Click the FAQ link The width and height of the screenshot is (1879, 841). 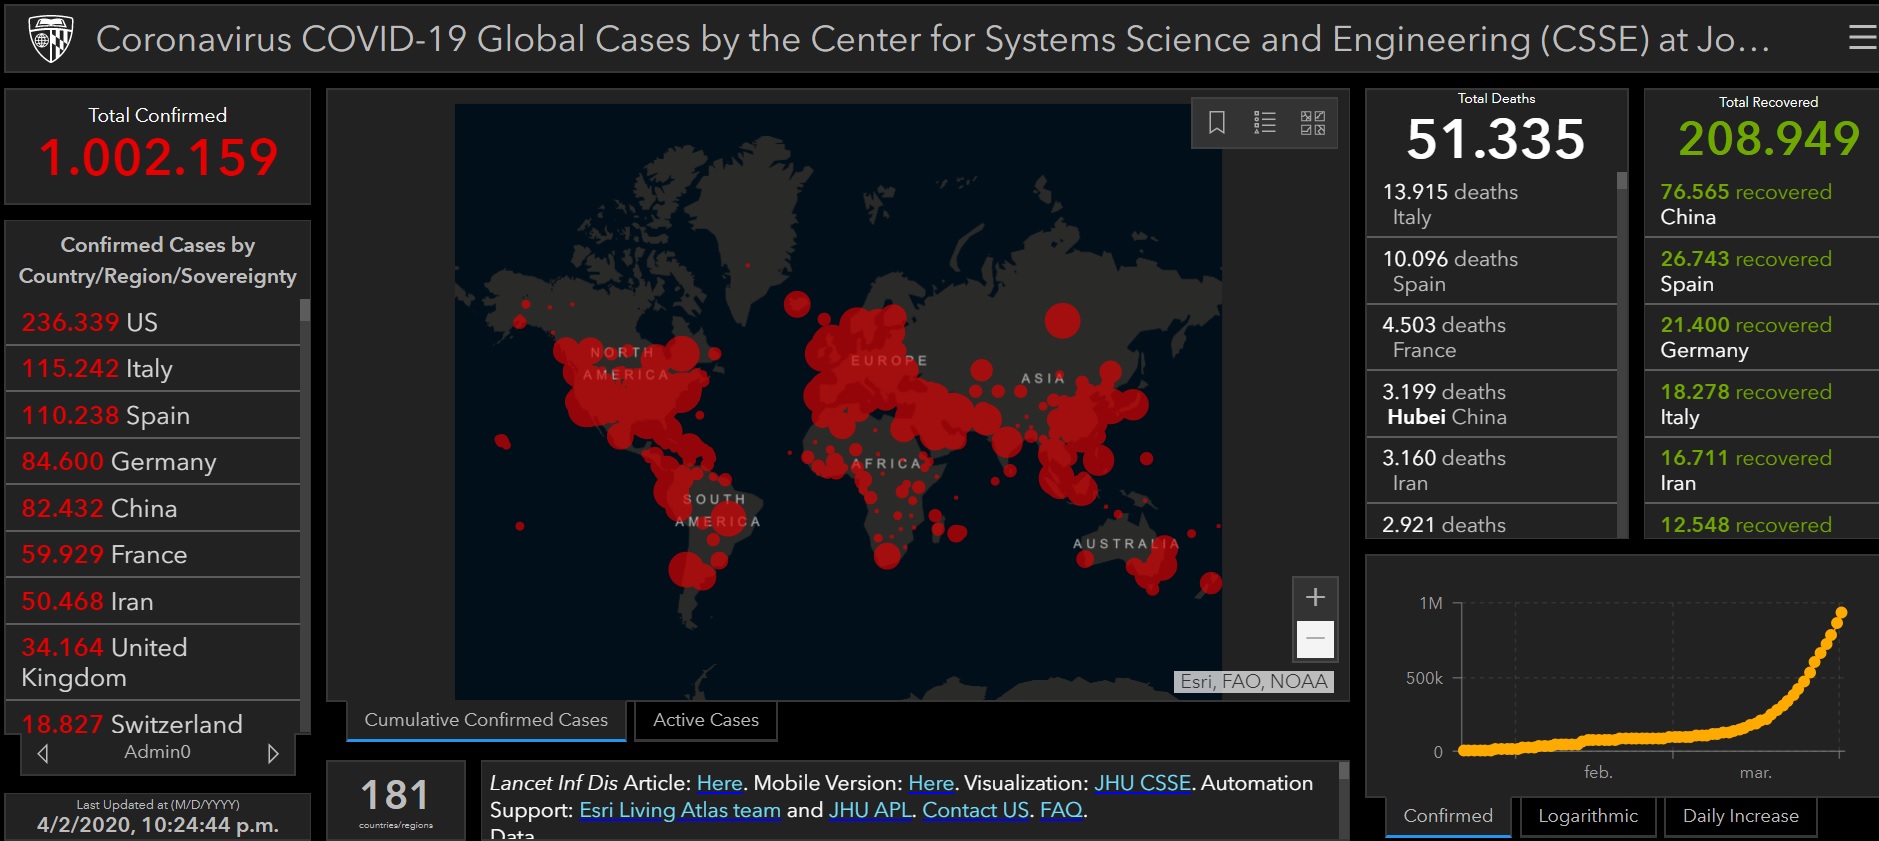pyautogui.click(x=1061, y=810)
